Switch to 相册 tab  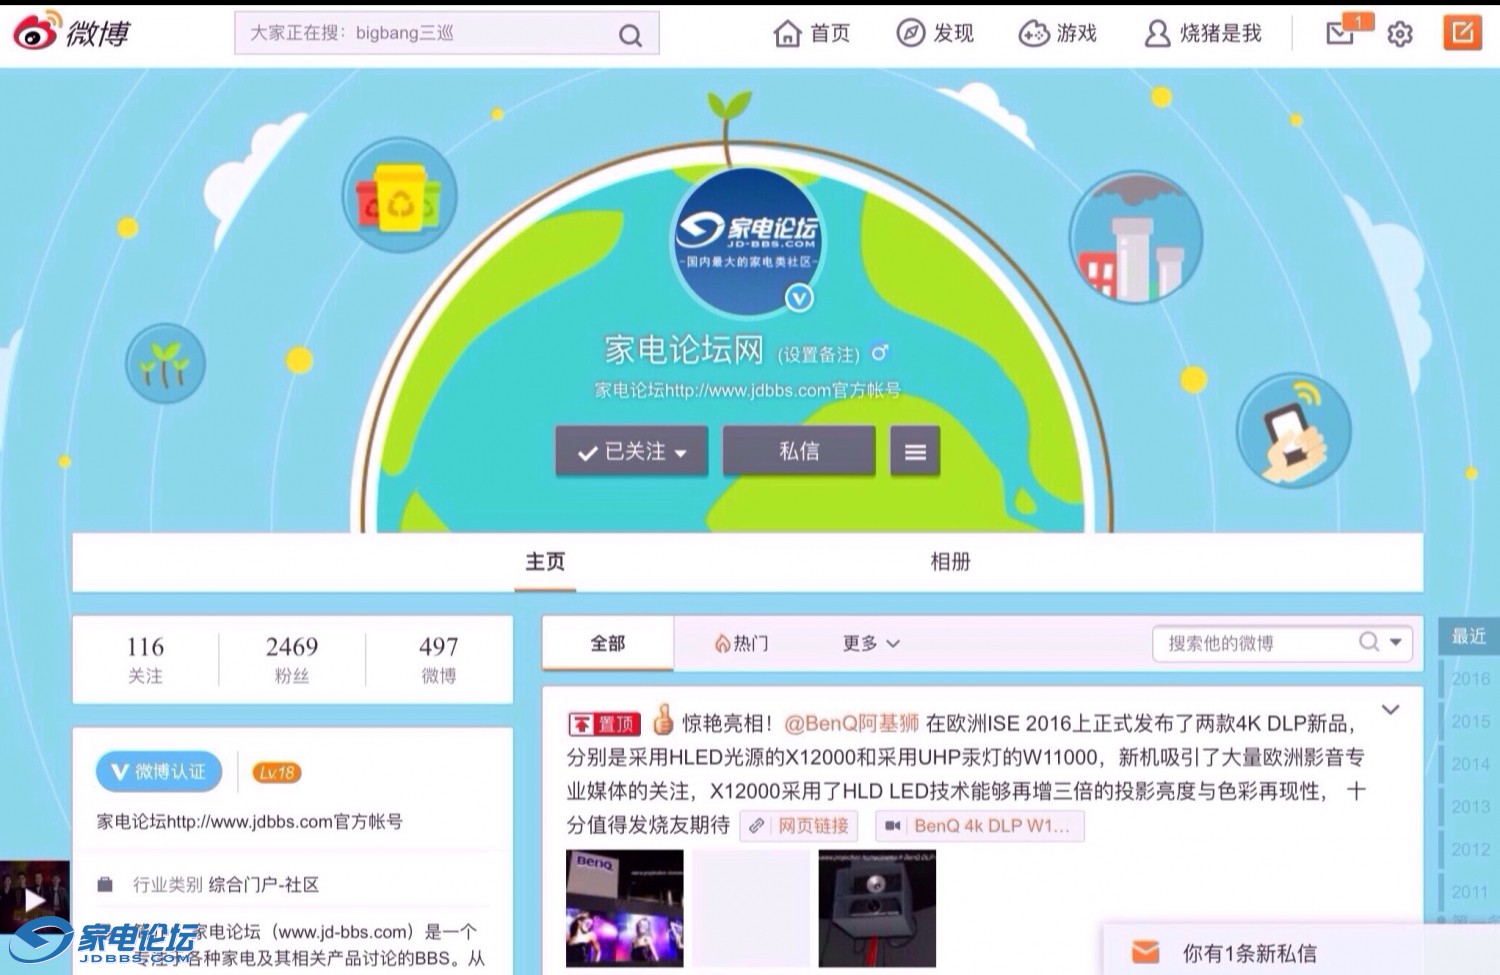[x=950, y=562]
